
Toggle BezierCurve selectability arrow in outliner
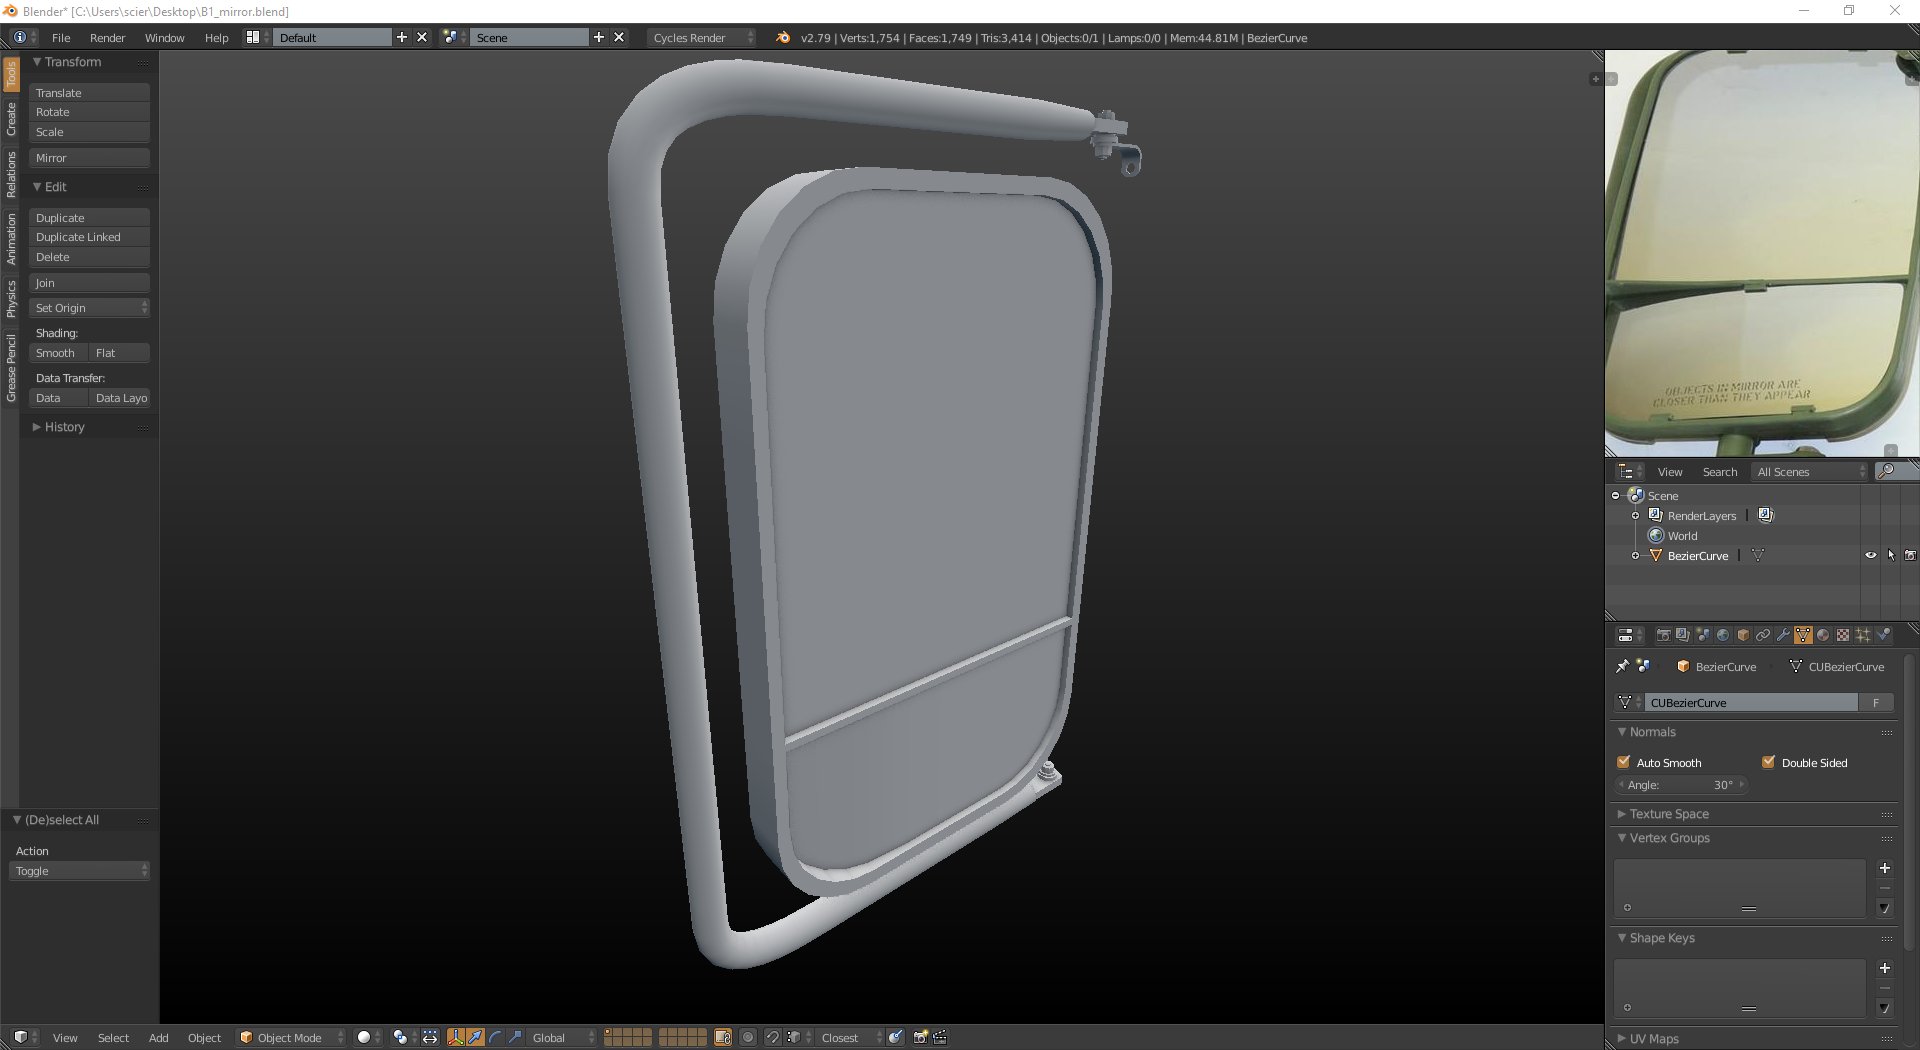point(1891,555)
